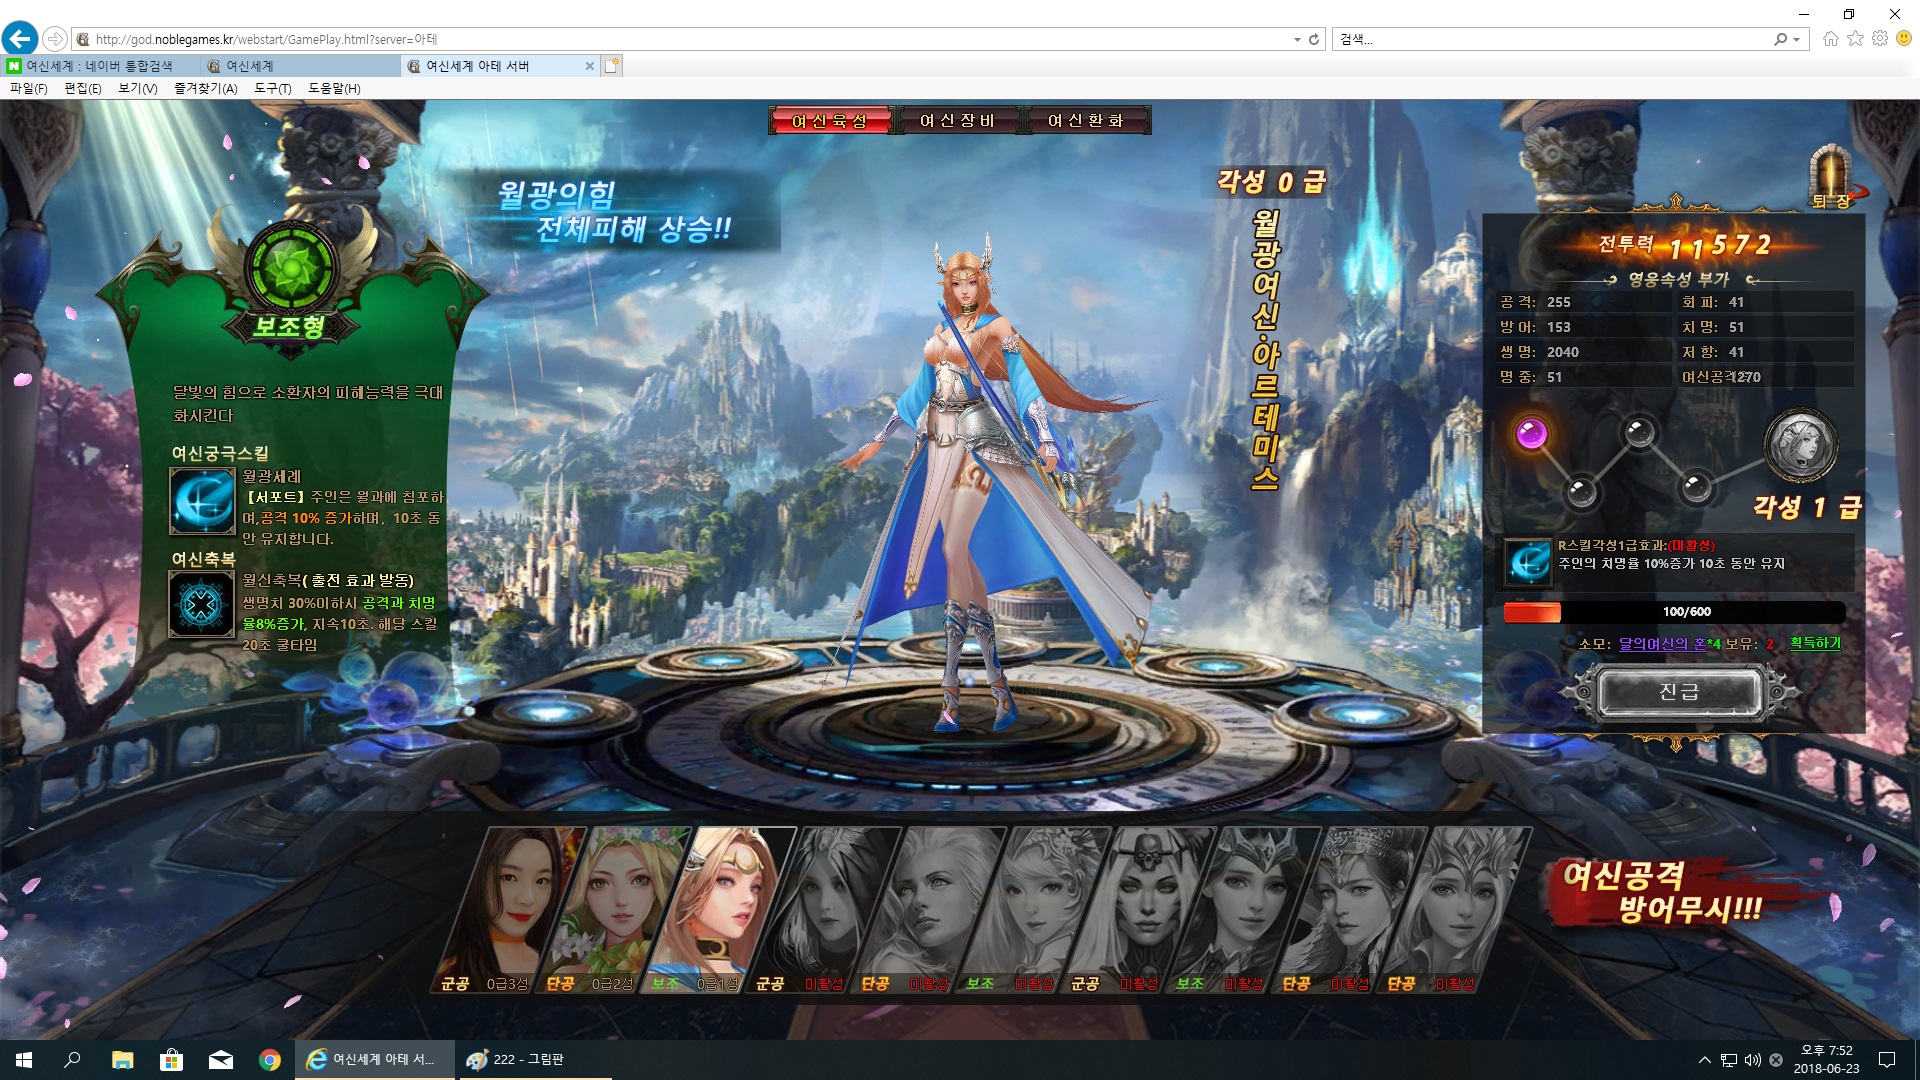Screen dimensions: 1920x1080
Task: Expand the address bar dropdown arrow
Action: (1297, 40)
